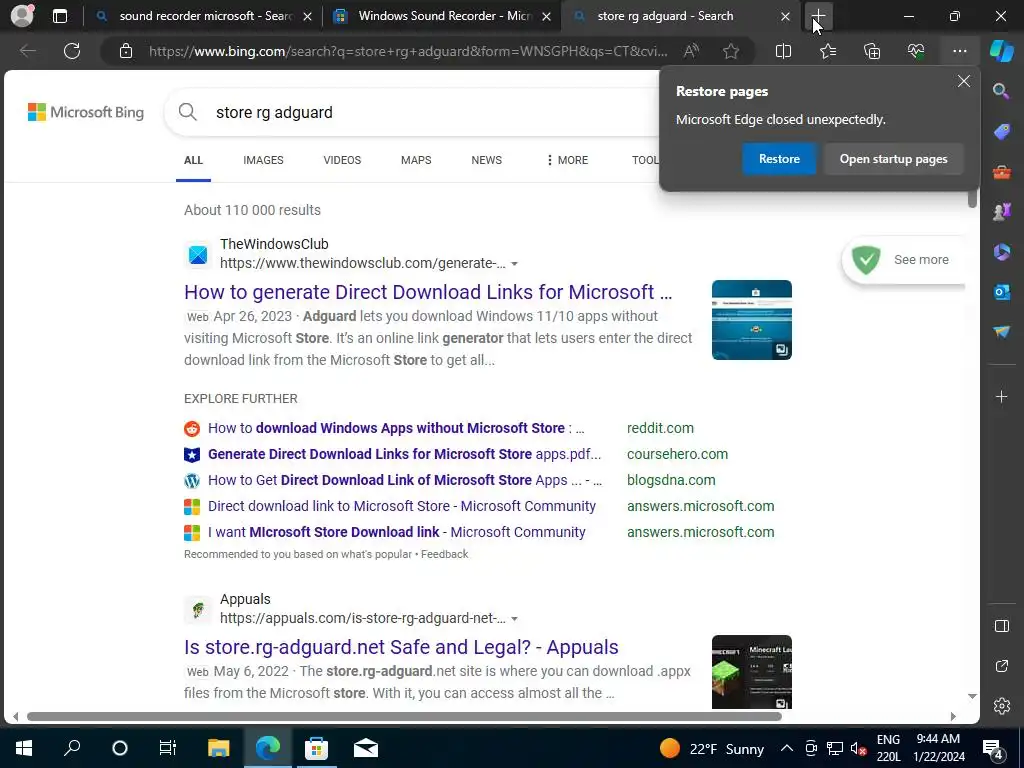Image resolution: width=1024 pixels, height=768 pixels.
Task: Open Direct download link to Microsoft Store link
Action: tap(402, 506)
